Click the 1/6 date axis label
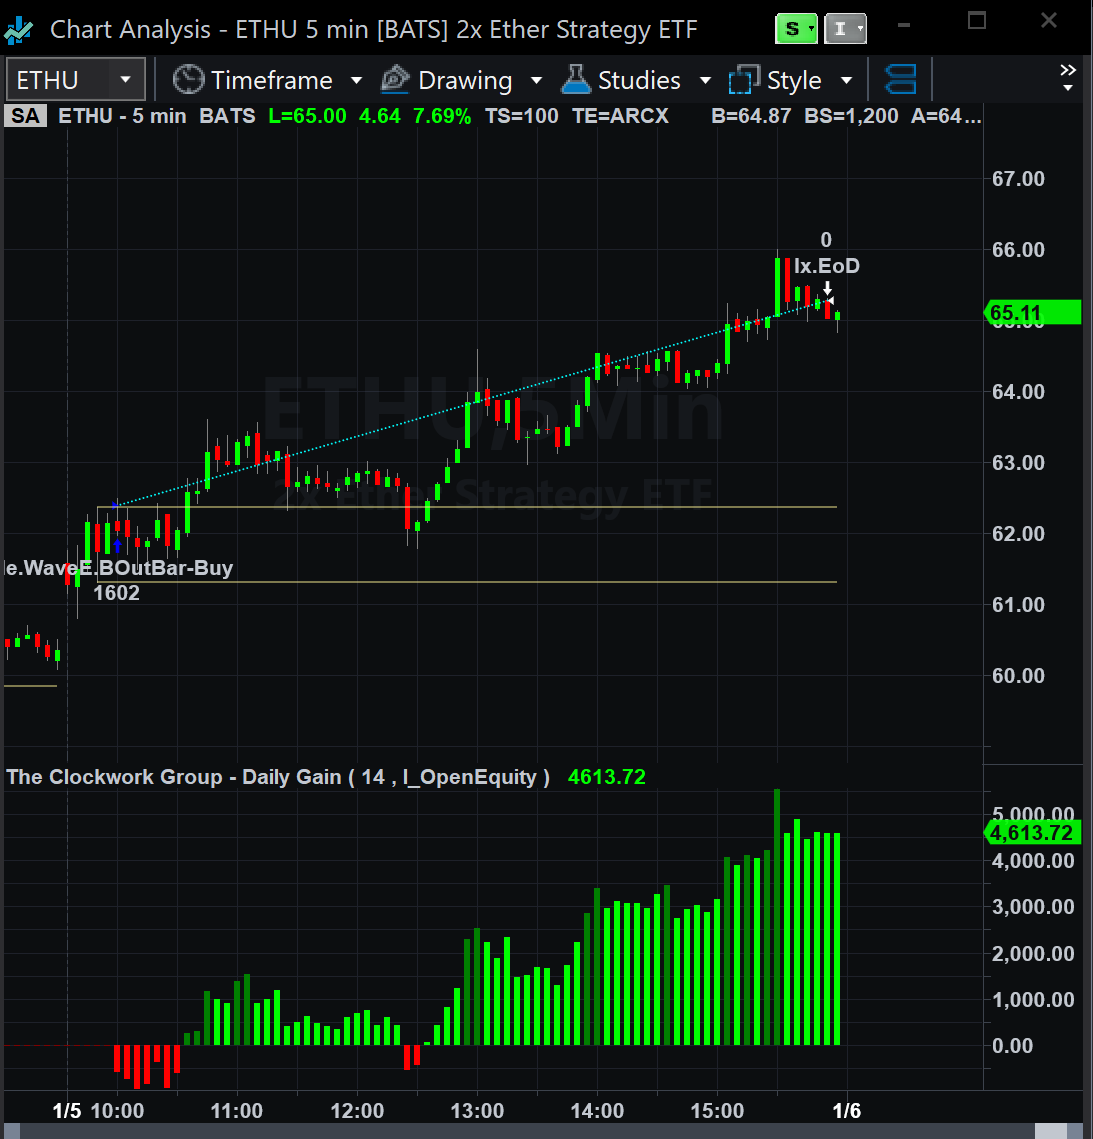The image size is (1093, 1139). [x=847, y=1111]
